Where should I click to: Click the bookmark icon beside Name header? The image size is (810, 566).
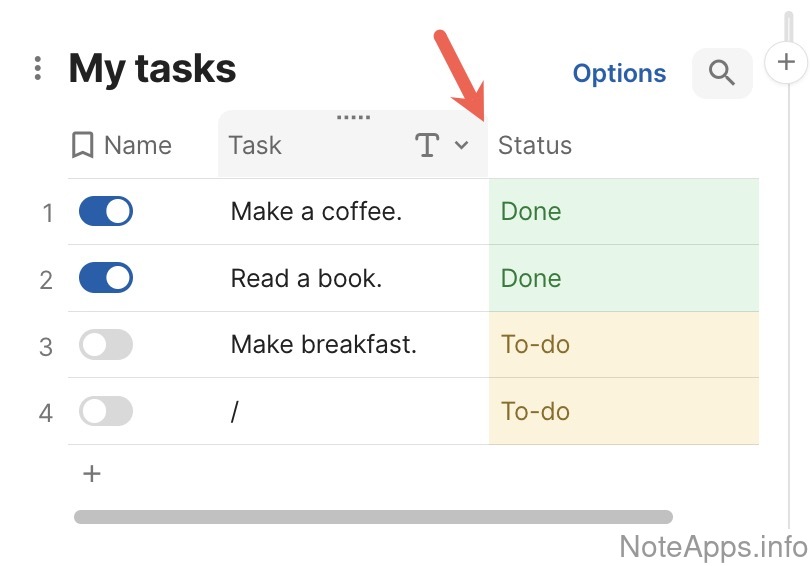click(x=83, y=146)
